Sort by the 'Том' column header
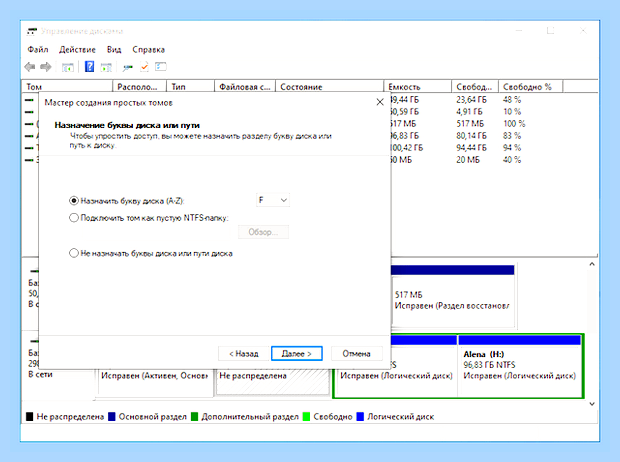Image resolution: width=620 pixels, height=462 pixels. point(67,87)
